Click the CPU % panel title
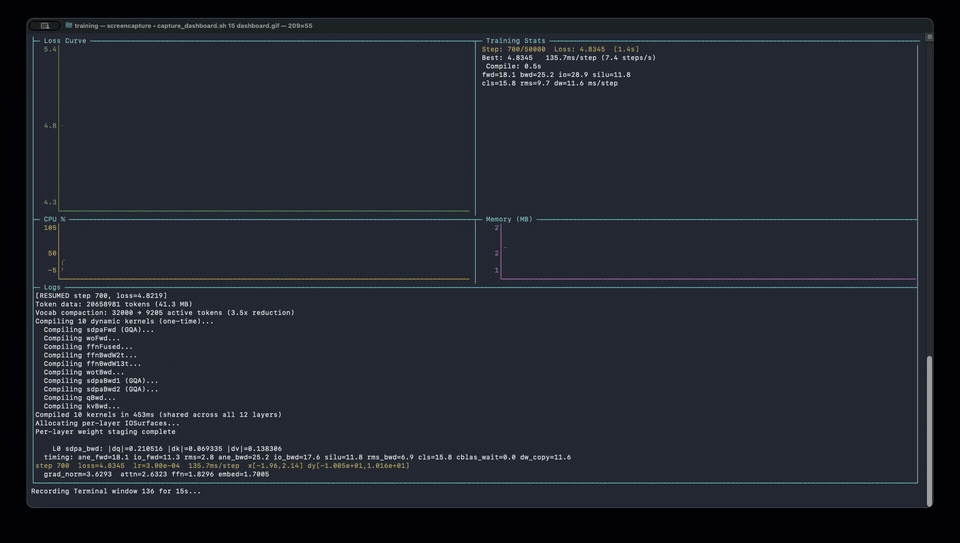 tap(54, 219)
